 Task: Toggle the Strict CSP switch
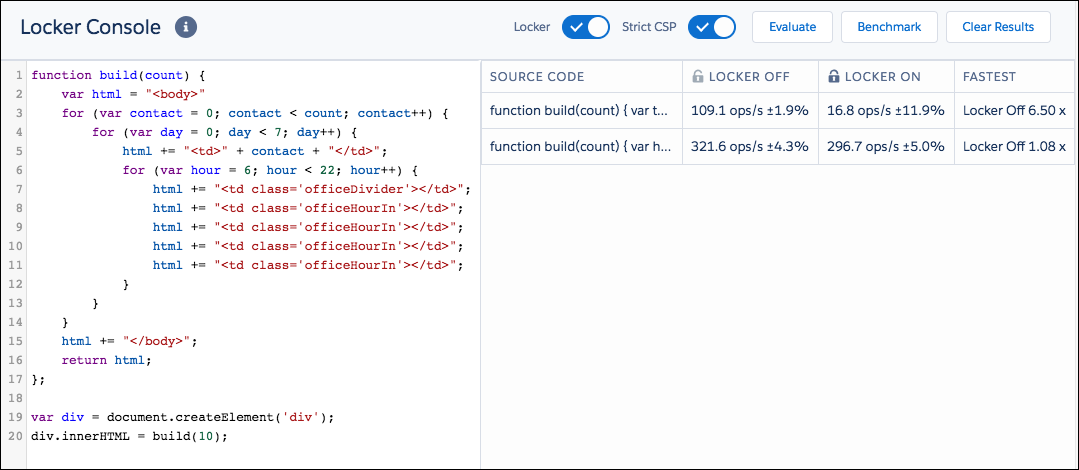click(712, 27)
